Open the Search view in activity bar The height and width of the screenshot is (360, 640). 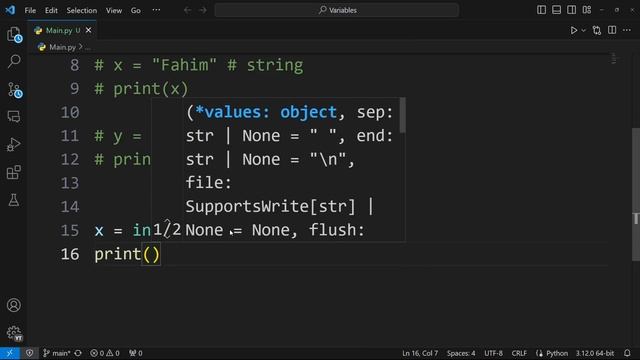(14, 62)
